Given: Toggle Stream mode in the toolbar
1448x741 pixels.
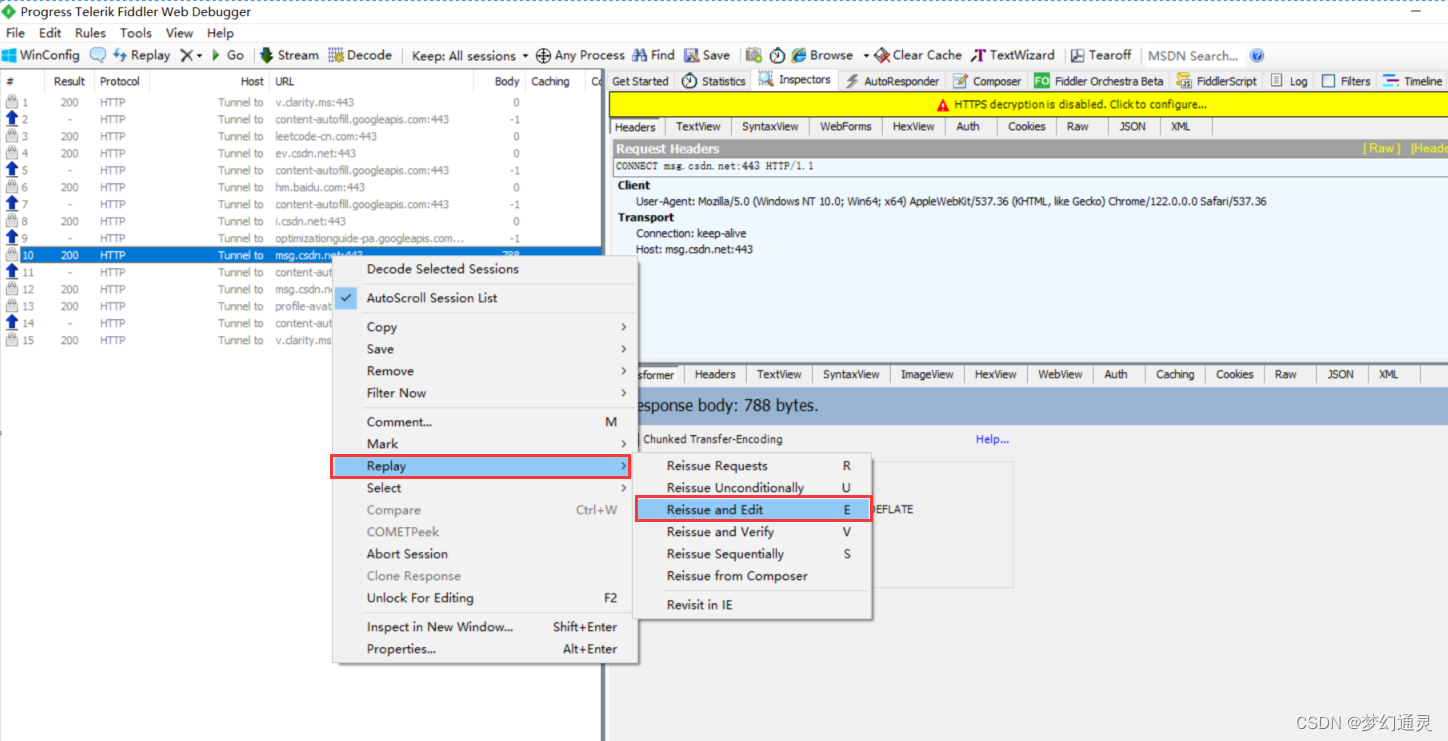Looking at the screenshot, I should [x=289, y=56].
